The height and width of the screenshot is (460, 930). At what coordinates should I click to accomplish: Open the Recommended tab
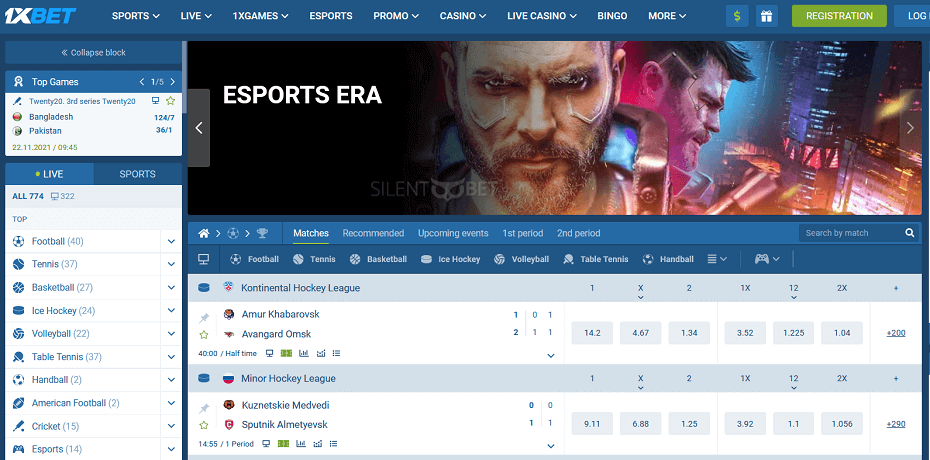373,234
